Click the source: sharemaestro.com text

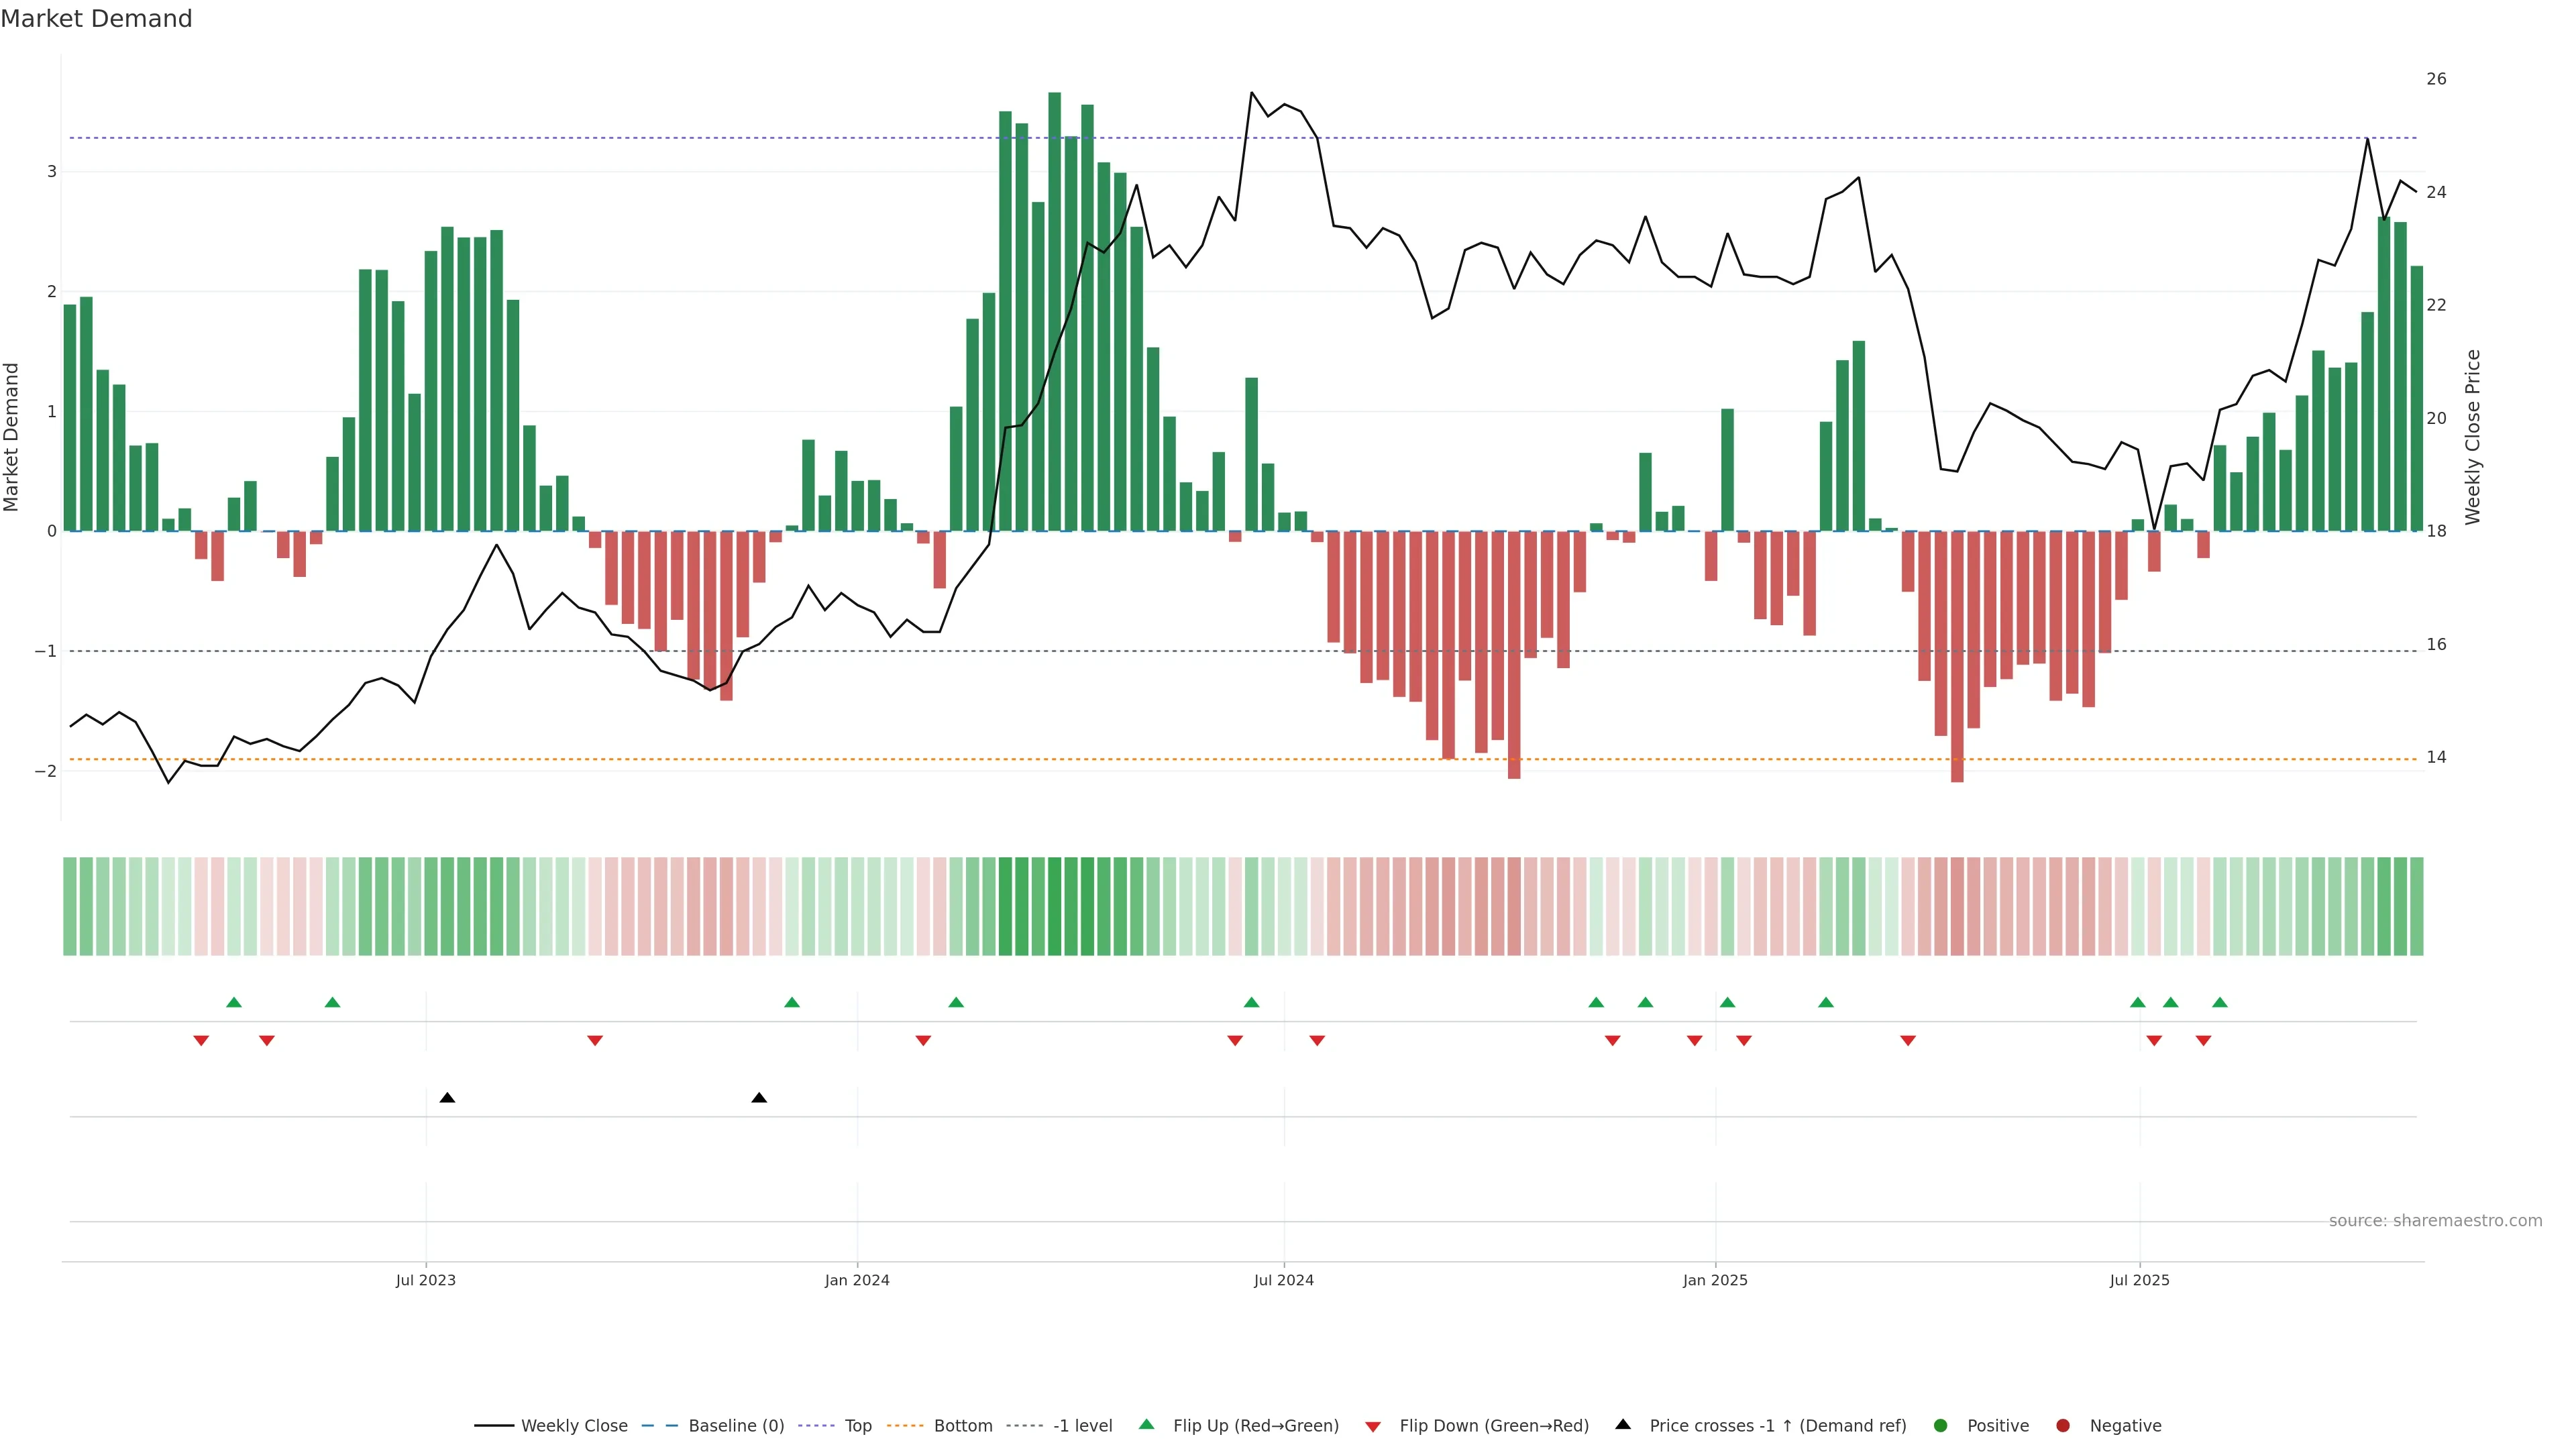[x=2435, y=1220]
